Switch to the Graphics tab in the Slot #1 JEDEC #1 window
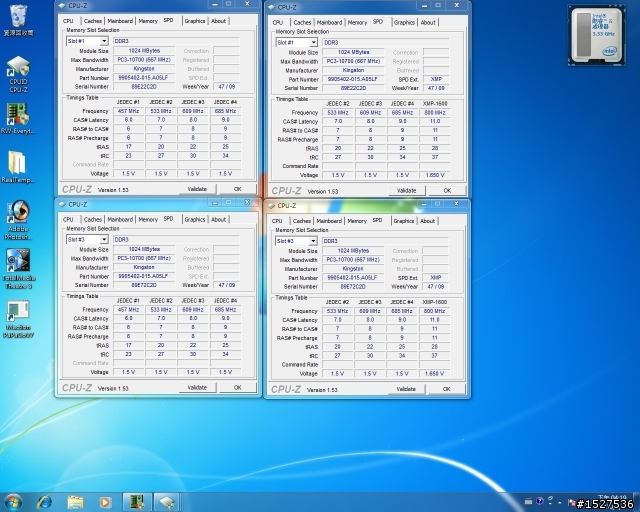Viewport: 640px width, 512px height. tap(195, 21)
